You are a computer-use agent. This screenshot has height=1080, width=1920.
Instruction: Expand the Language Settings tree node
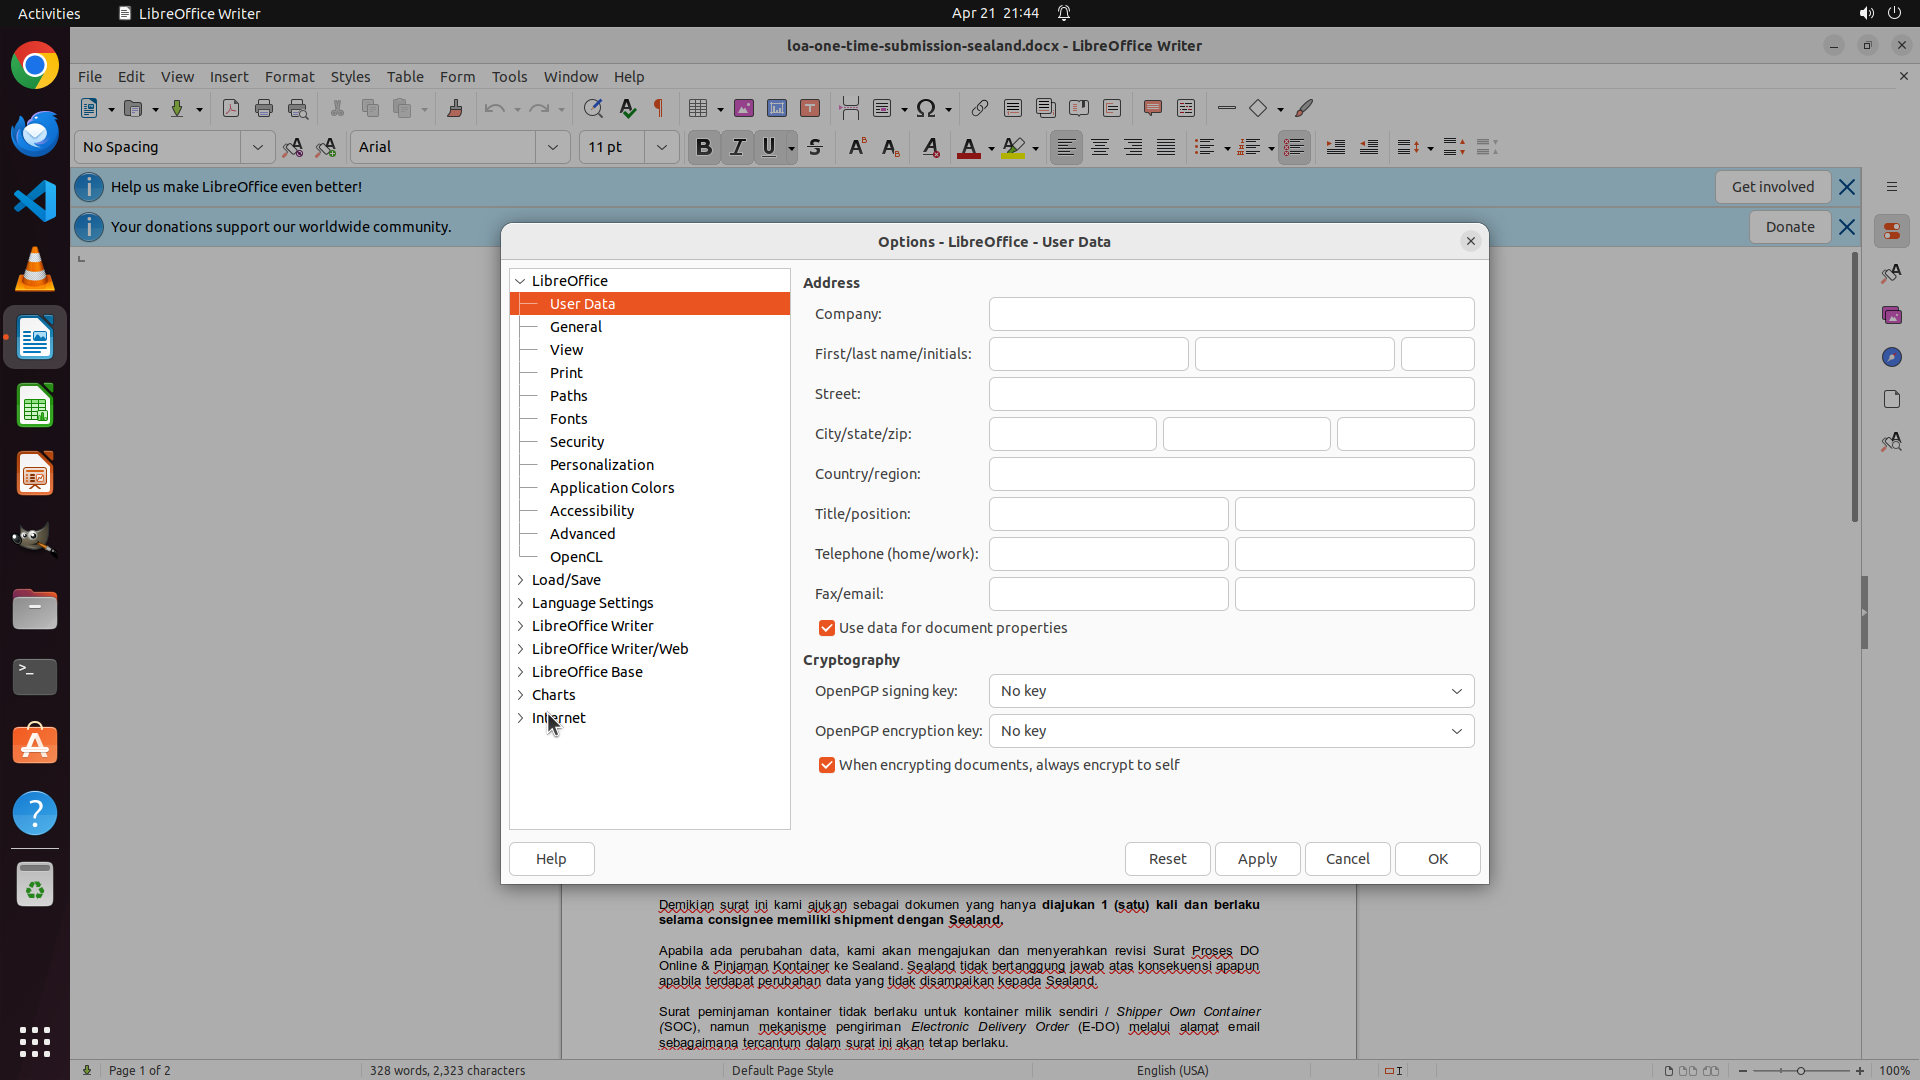[520, 603]
